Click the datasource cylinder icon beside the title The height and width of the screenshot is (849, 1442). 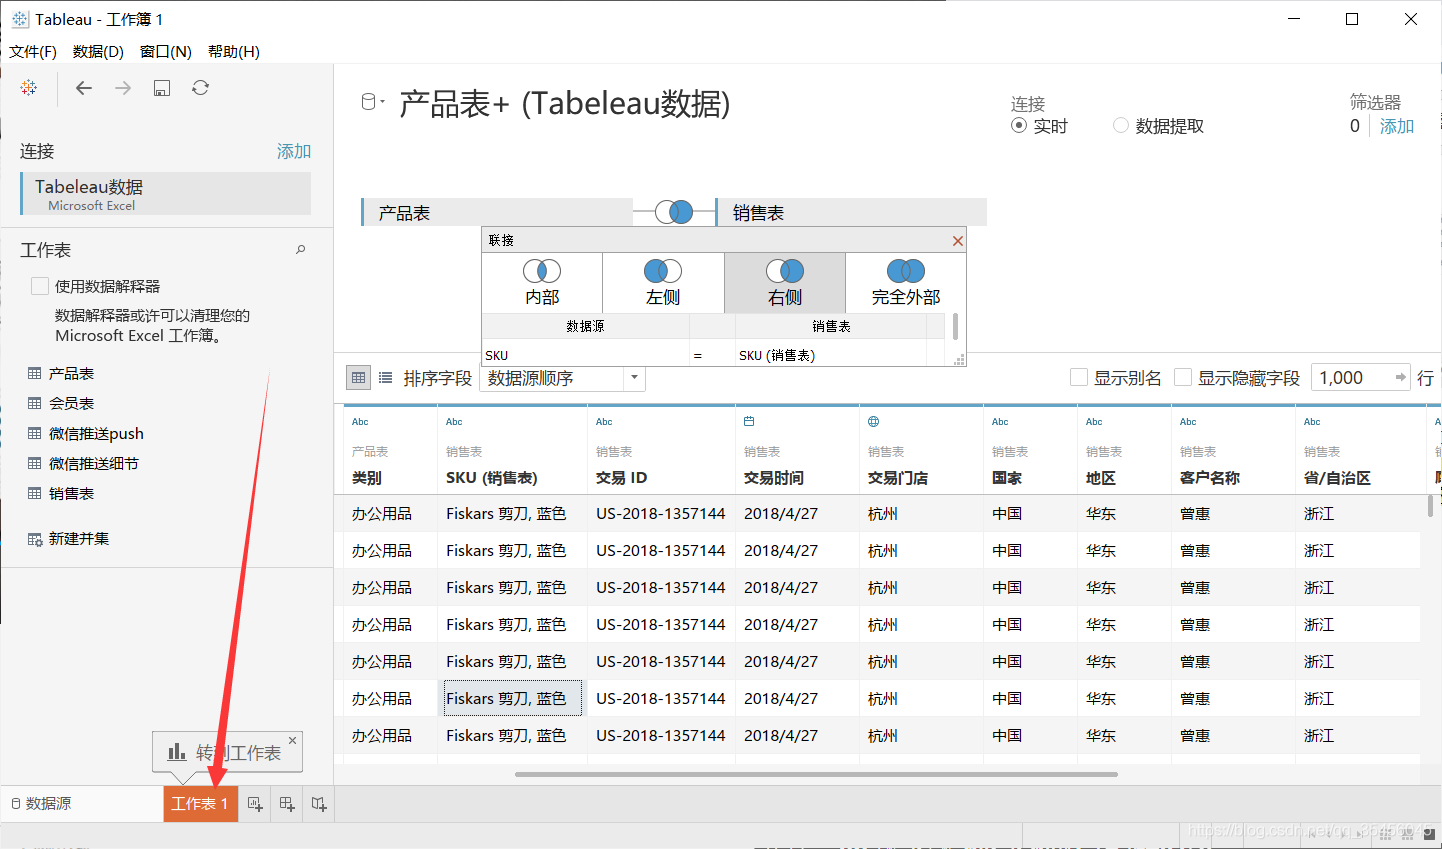click(x=369, y=101)
